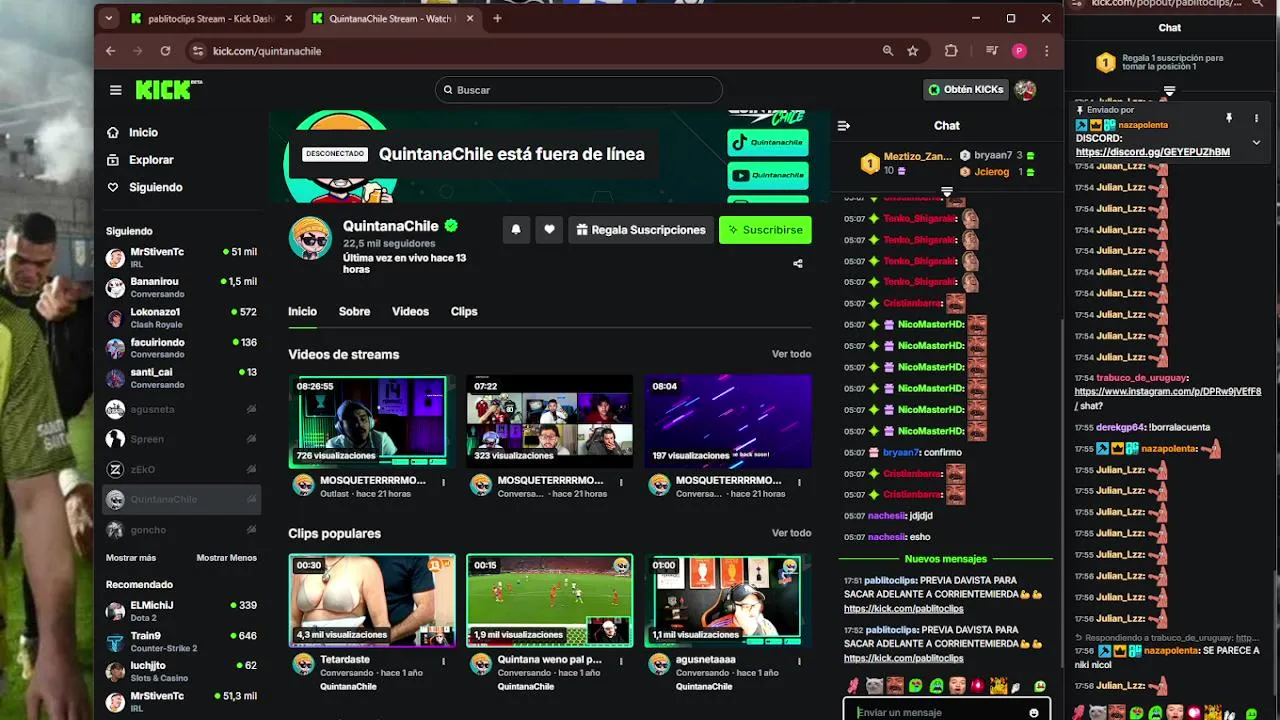Click the Nuevos mensajes divider label
Image resolution: width=1280 pixels, height=720 pixels.
pyautogui.click(x=945, y=559)
